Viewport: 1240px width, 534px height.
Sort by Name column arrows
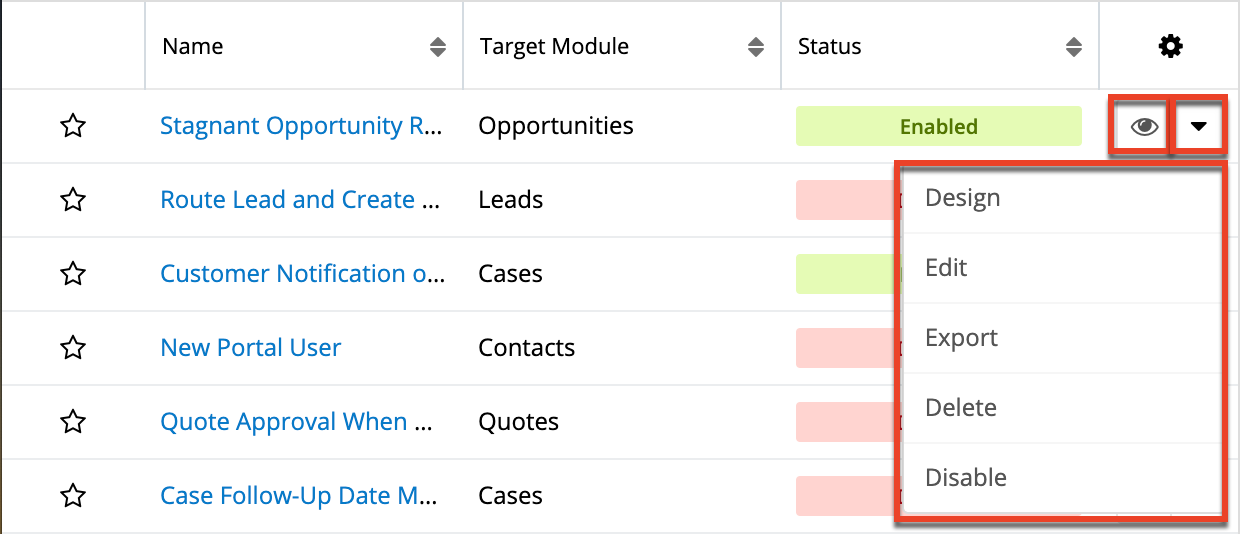tap(438, 47)
